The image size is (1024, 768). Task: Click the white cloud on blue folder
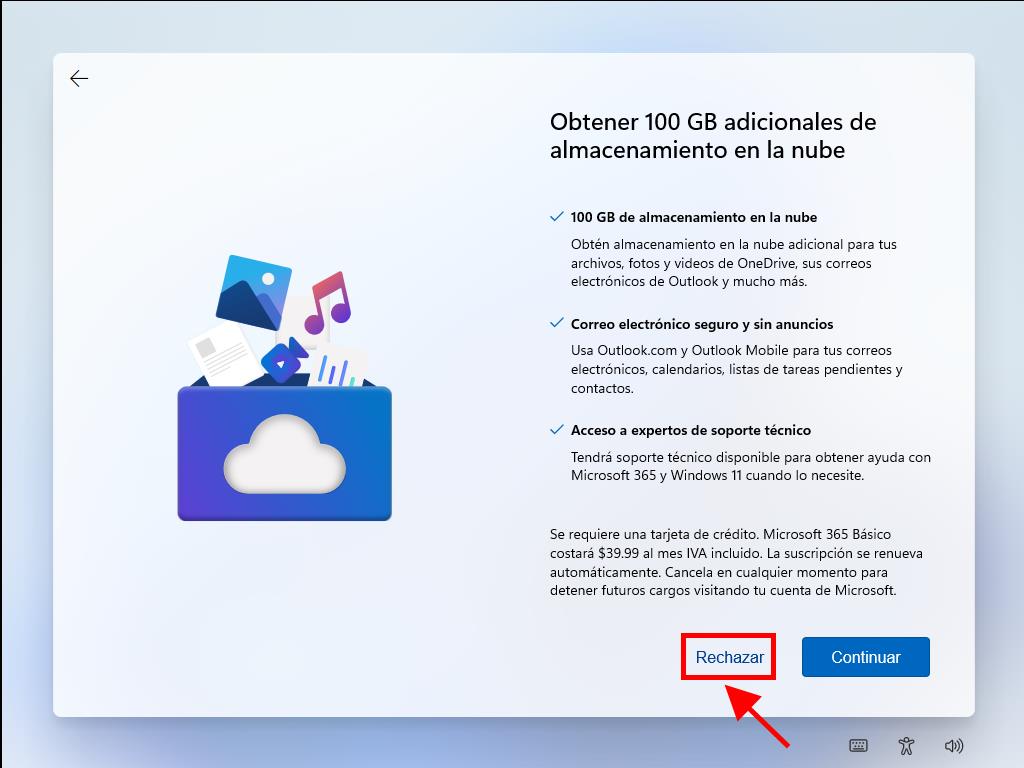pyautogui.click(x=284, y=456)
